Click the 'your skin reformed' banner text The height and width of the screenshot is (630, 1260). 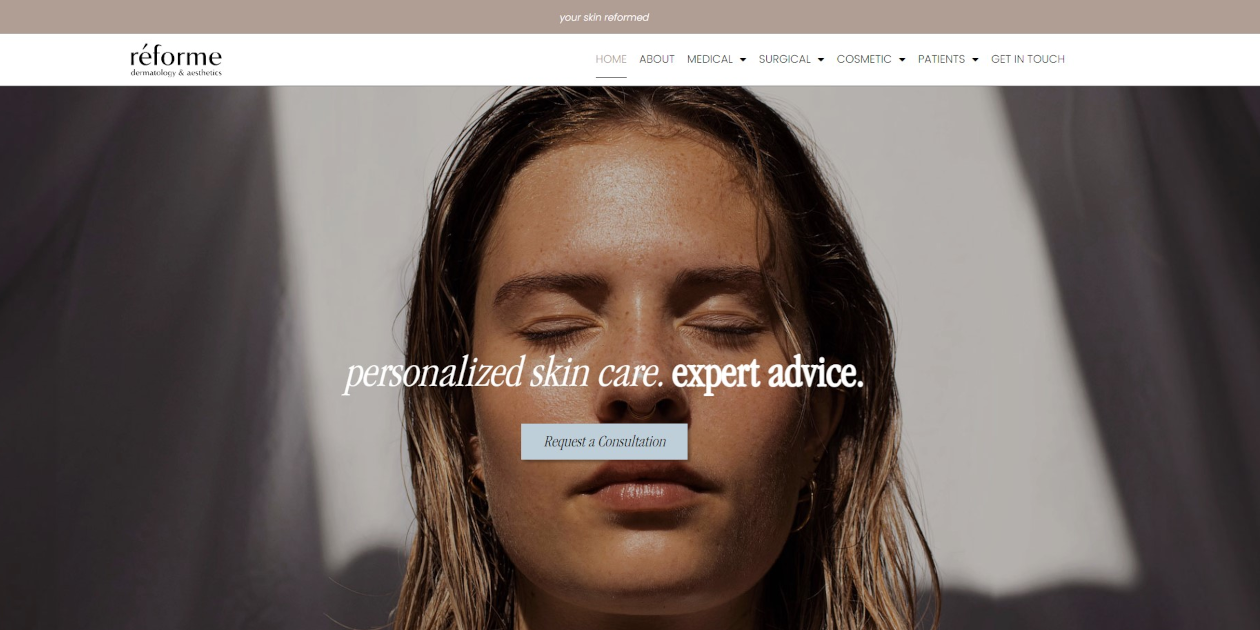pos(604,17)
